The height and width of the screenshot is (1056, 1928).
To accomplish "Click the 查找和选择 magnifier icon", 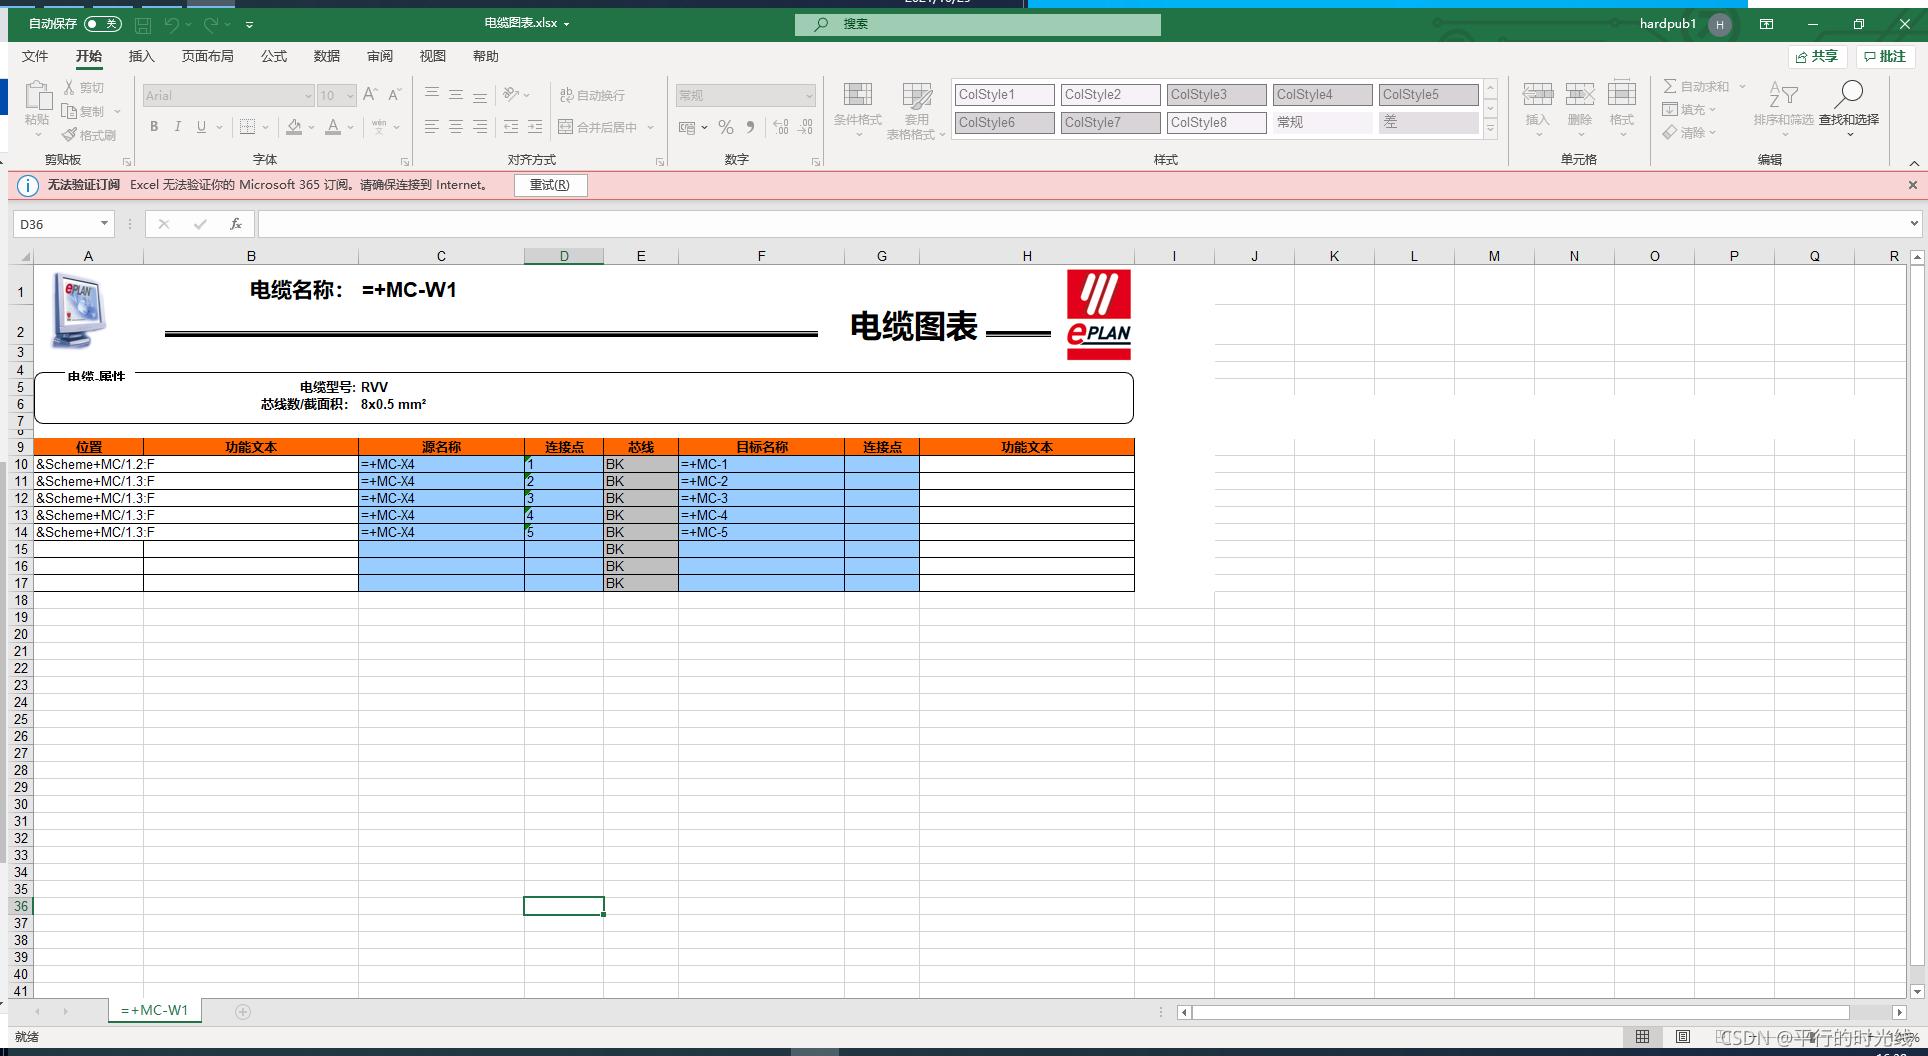I will tap(1849, 95).
